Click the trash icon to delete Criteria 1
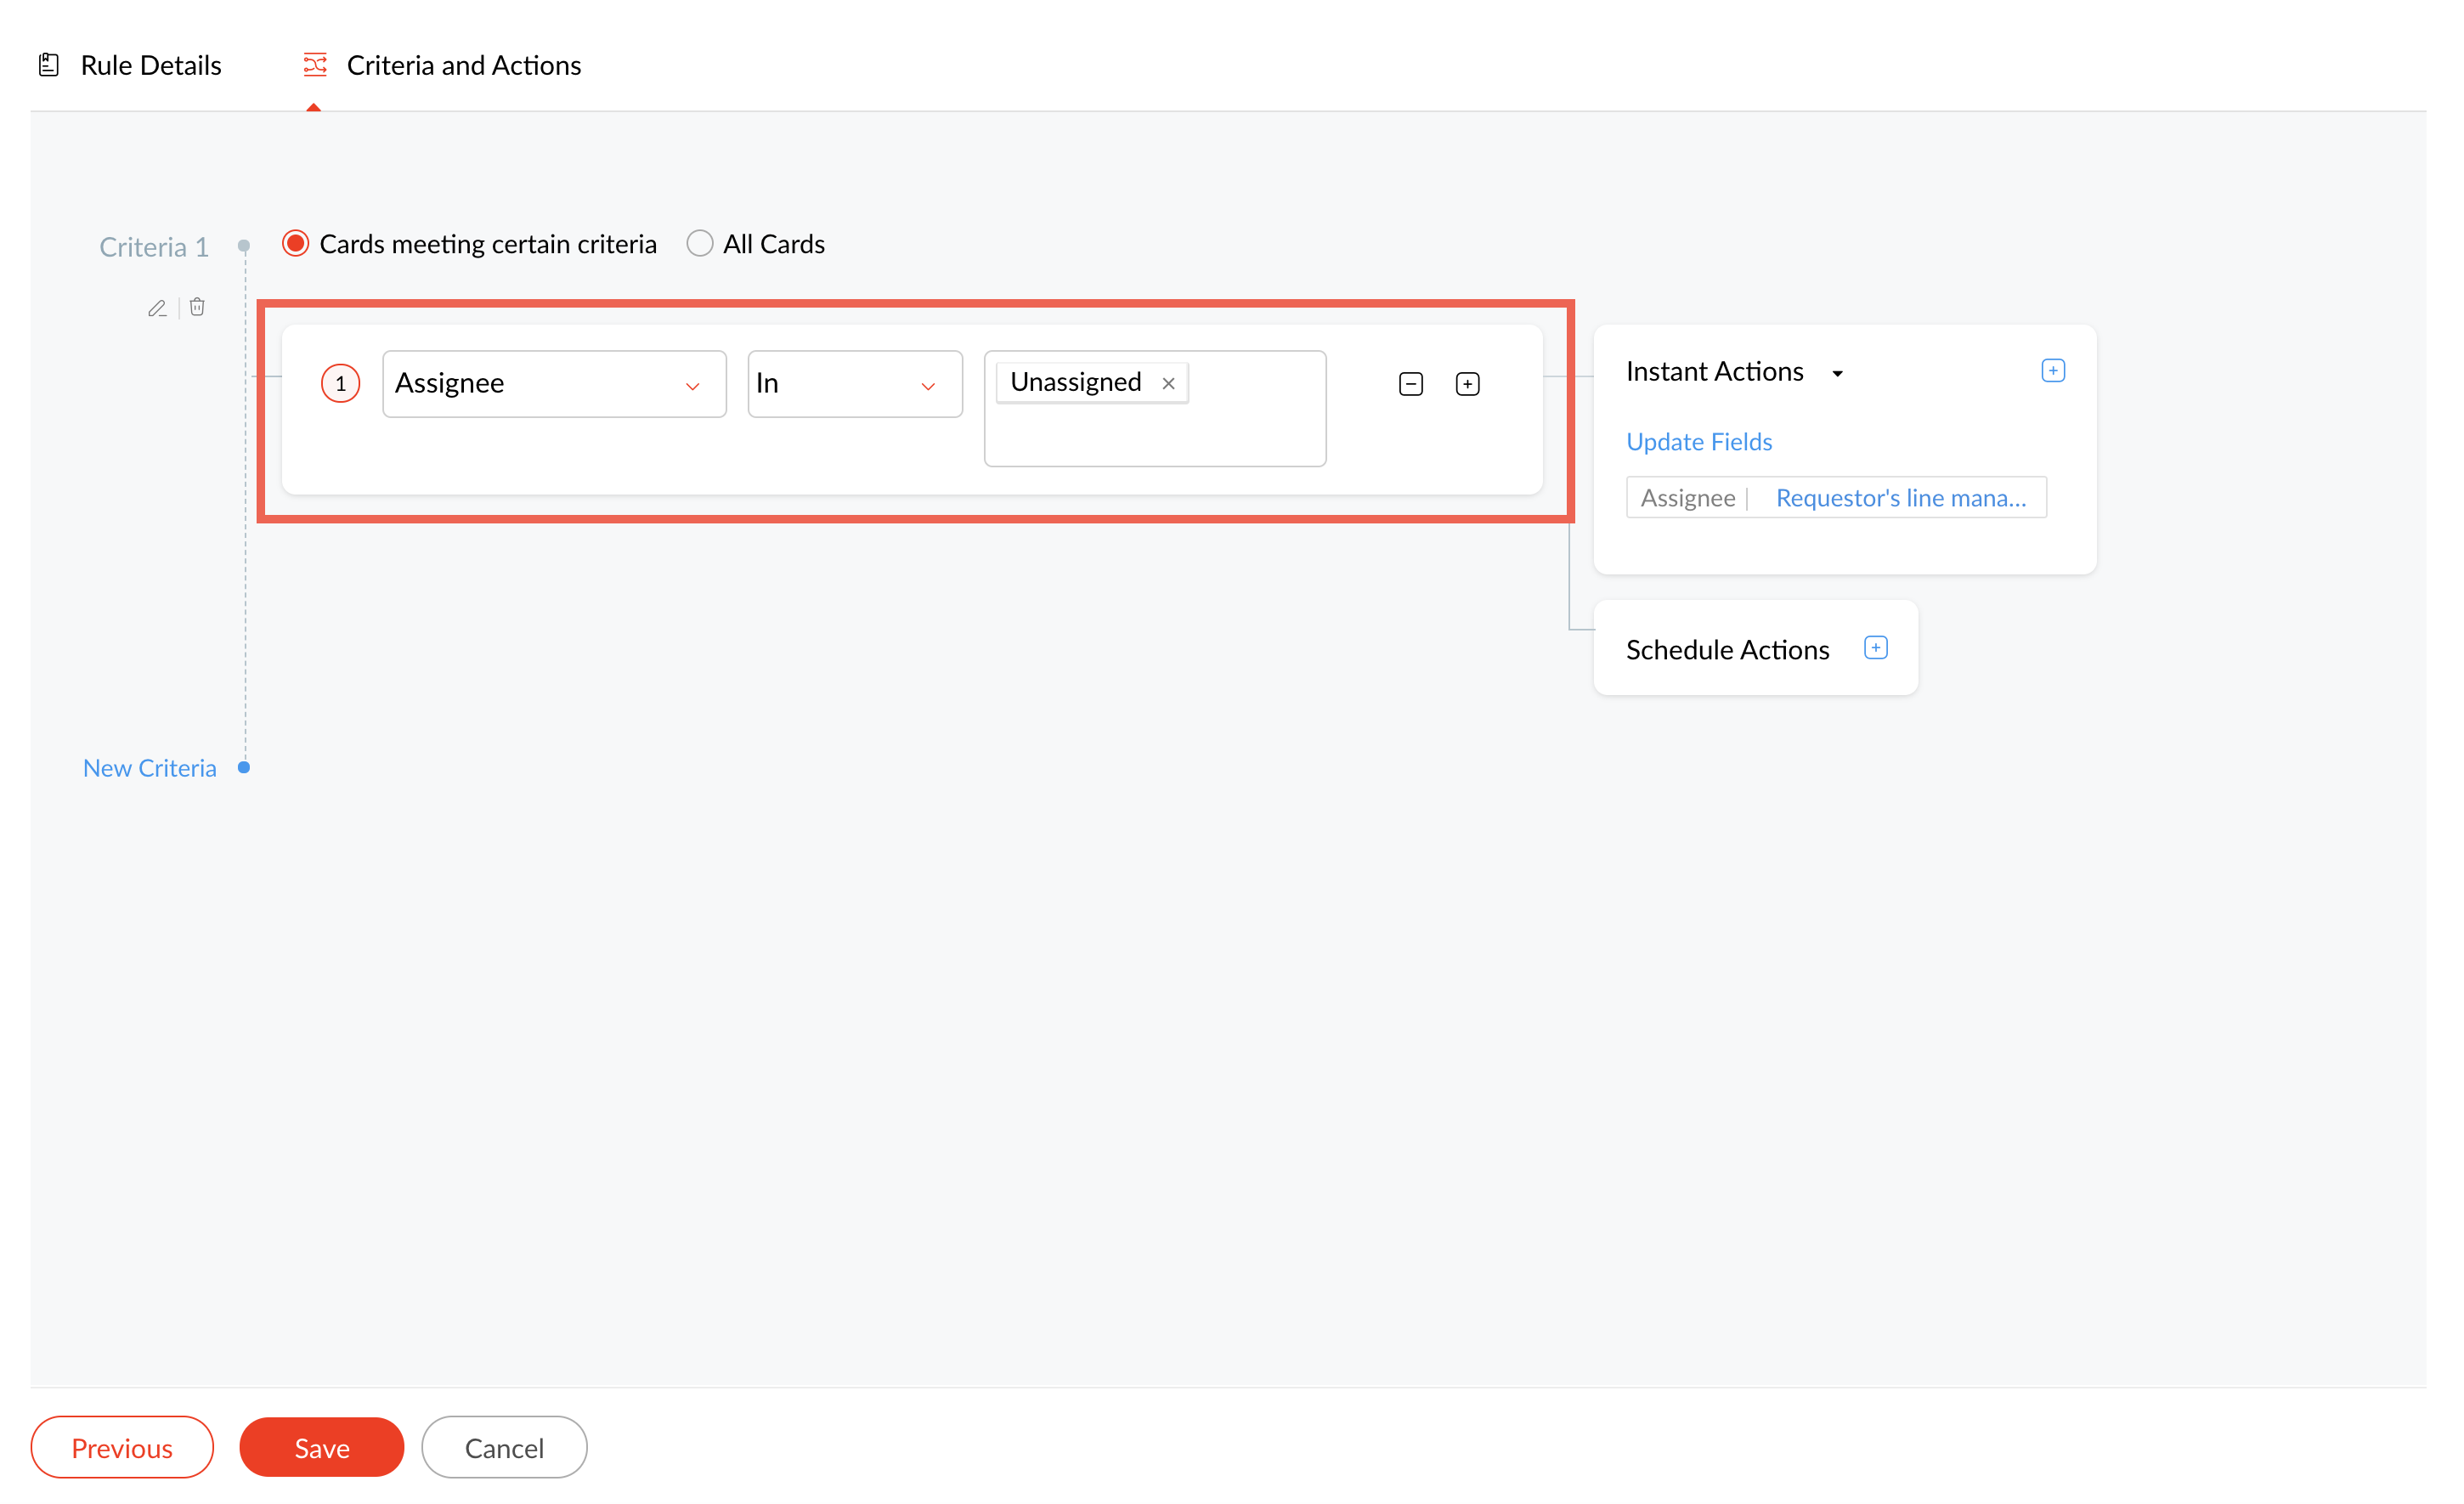 197,307
